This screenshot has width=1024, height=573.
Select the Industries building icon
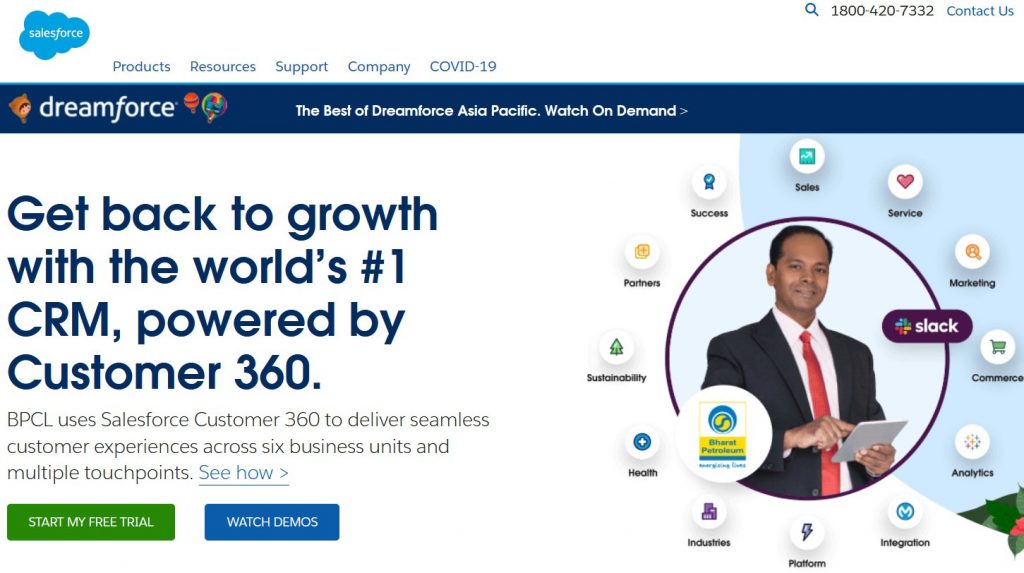[709, 512]
